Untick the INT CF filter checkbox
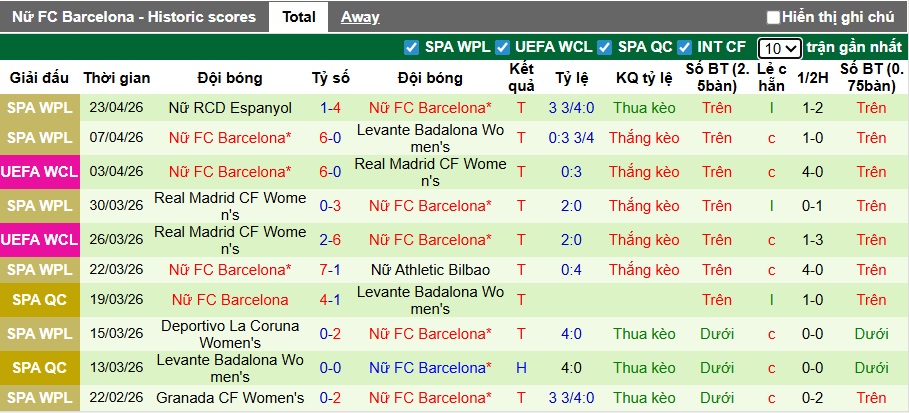The height and width of the screenshot is (413, 909). (684, 47)
